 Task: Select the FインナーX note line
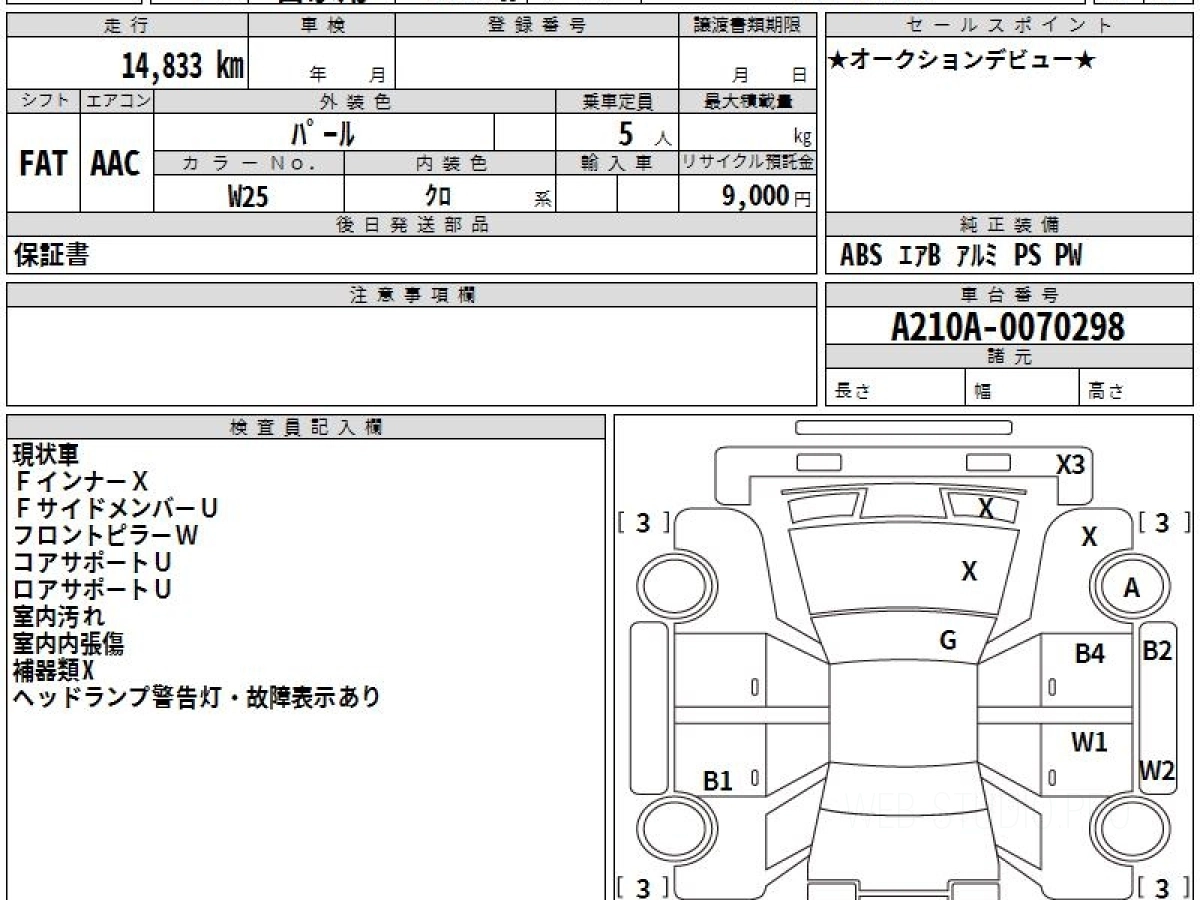point(81,482)
